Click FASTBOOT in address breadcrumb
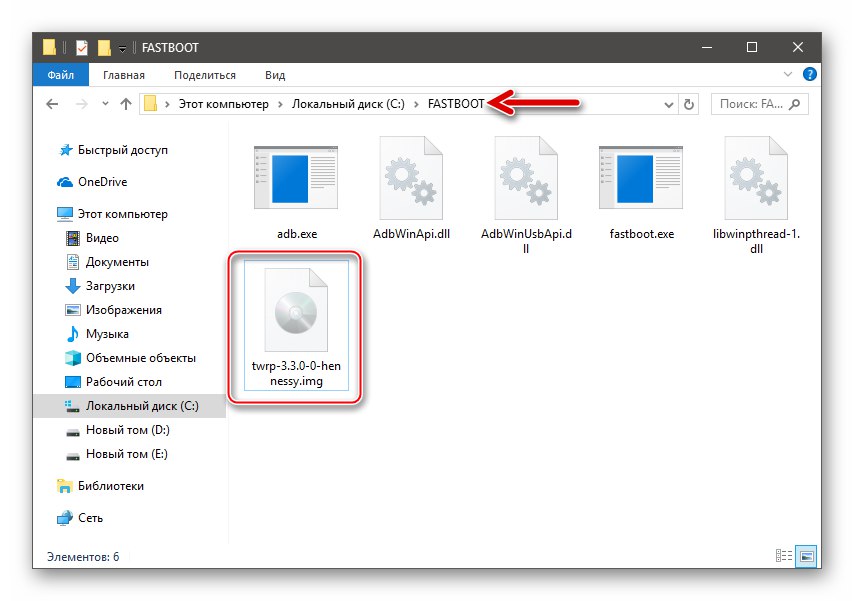The height and width of the screenshot is (601, 854). tap(456, 104)
